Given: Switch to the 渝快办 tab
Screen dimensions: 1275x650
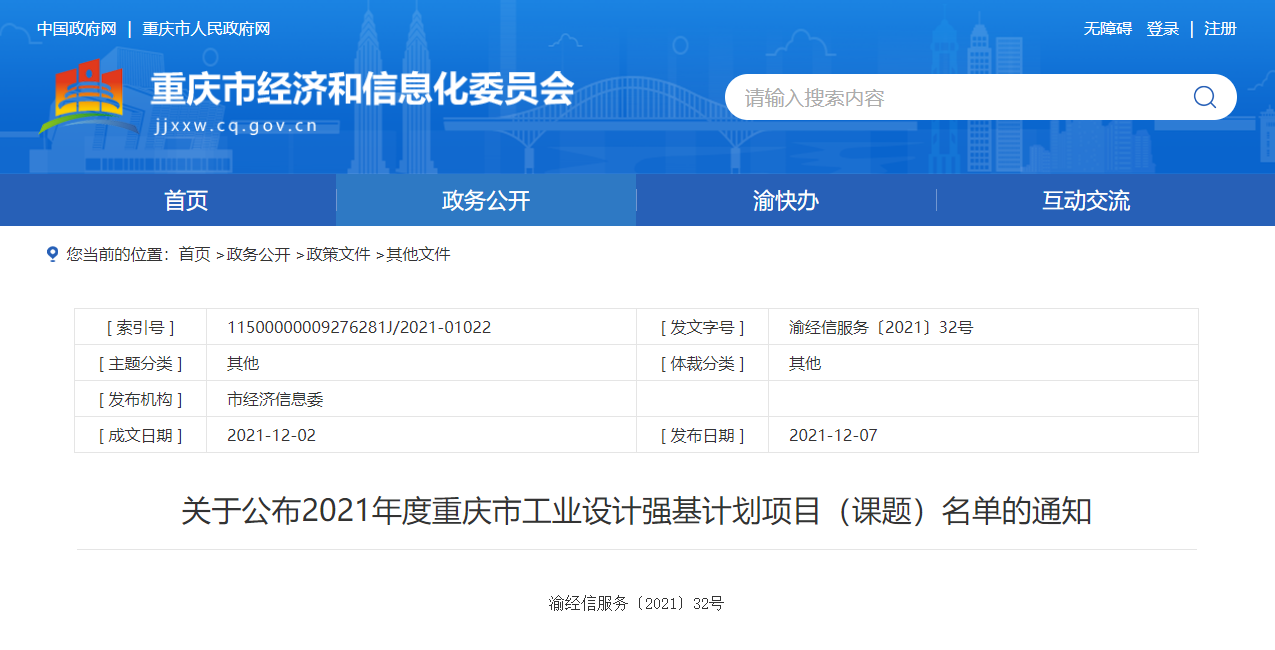Looking at the screenshot, I should [x=785, y=200].
